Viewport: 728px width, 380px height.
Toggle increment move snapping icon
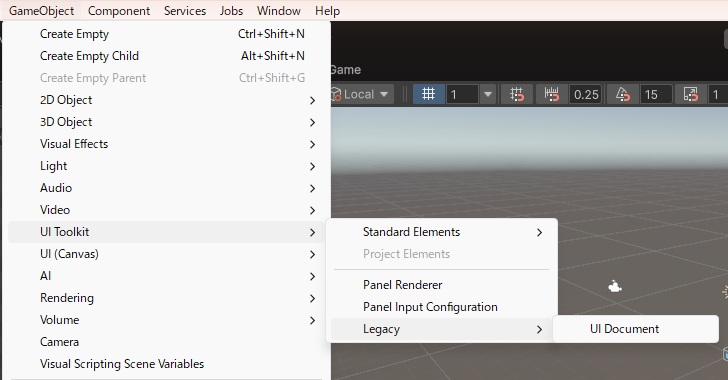pyautogui.click(x=552, y=94)
